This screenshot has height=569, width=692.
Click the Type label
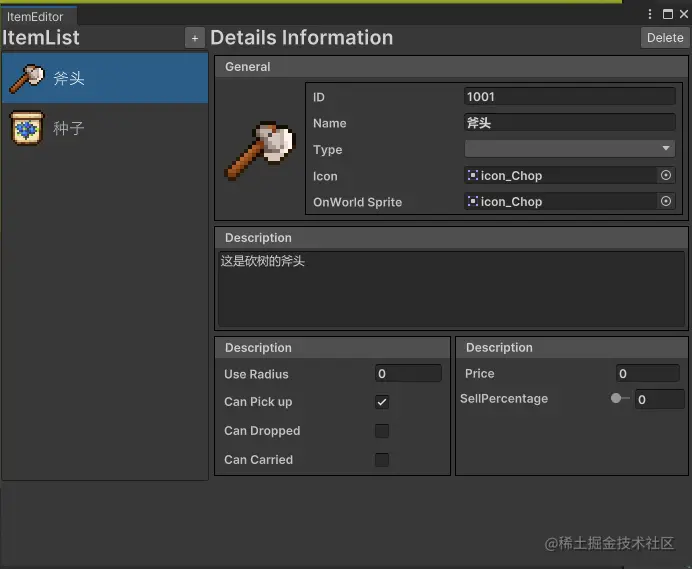[327, 150]
